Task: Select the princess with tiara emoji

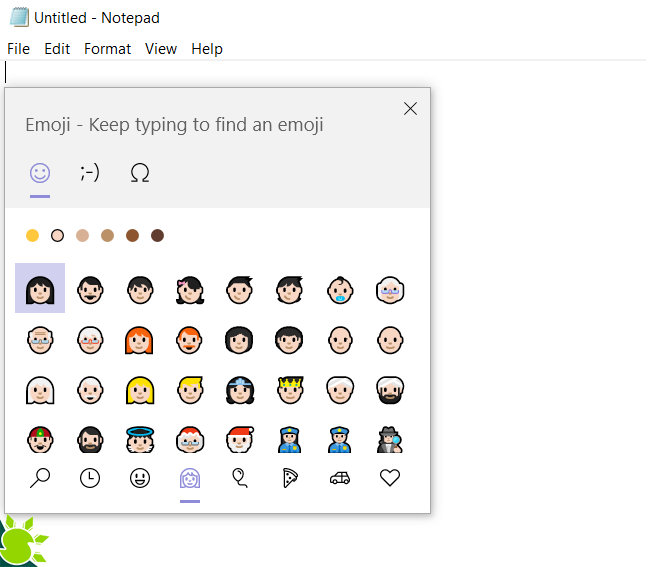Action: (240, 390)
